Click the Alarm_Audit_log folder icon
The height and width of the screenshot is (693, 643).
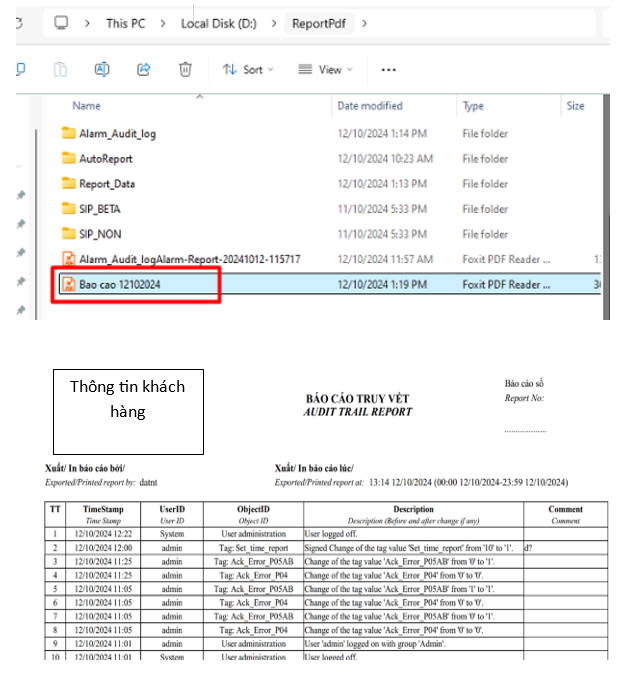point(69,134)
